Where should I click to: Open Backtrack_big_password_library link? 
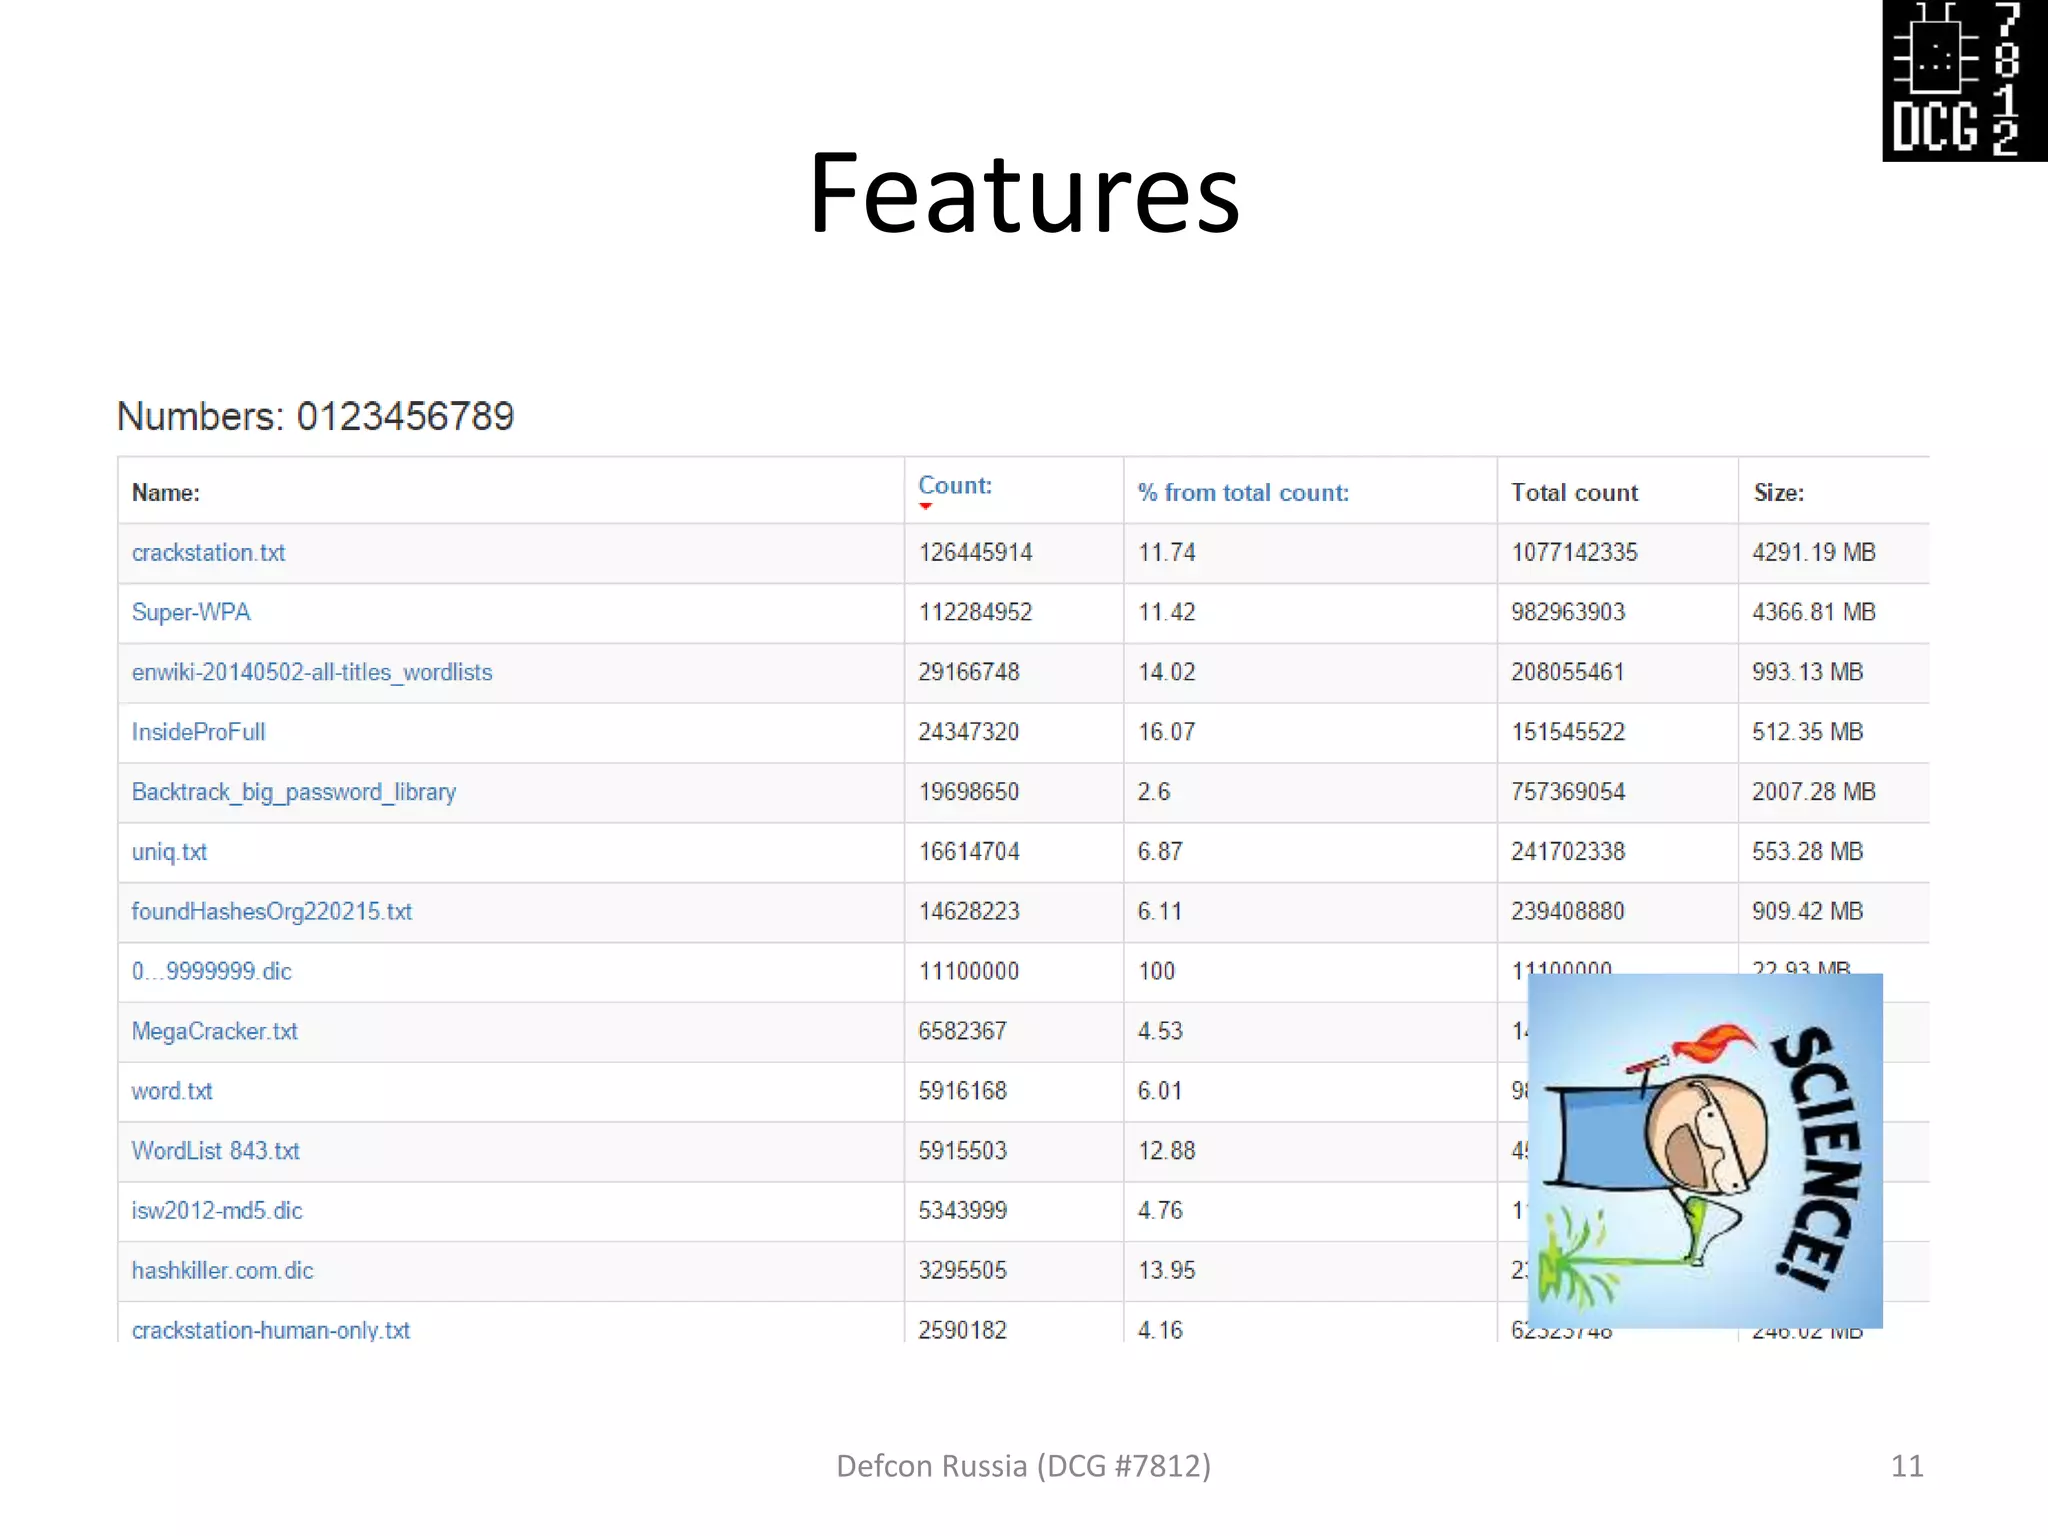coord(293,792)
